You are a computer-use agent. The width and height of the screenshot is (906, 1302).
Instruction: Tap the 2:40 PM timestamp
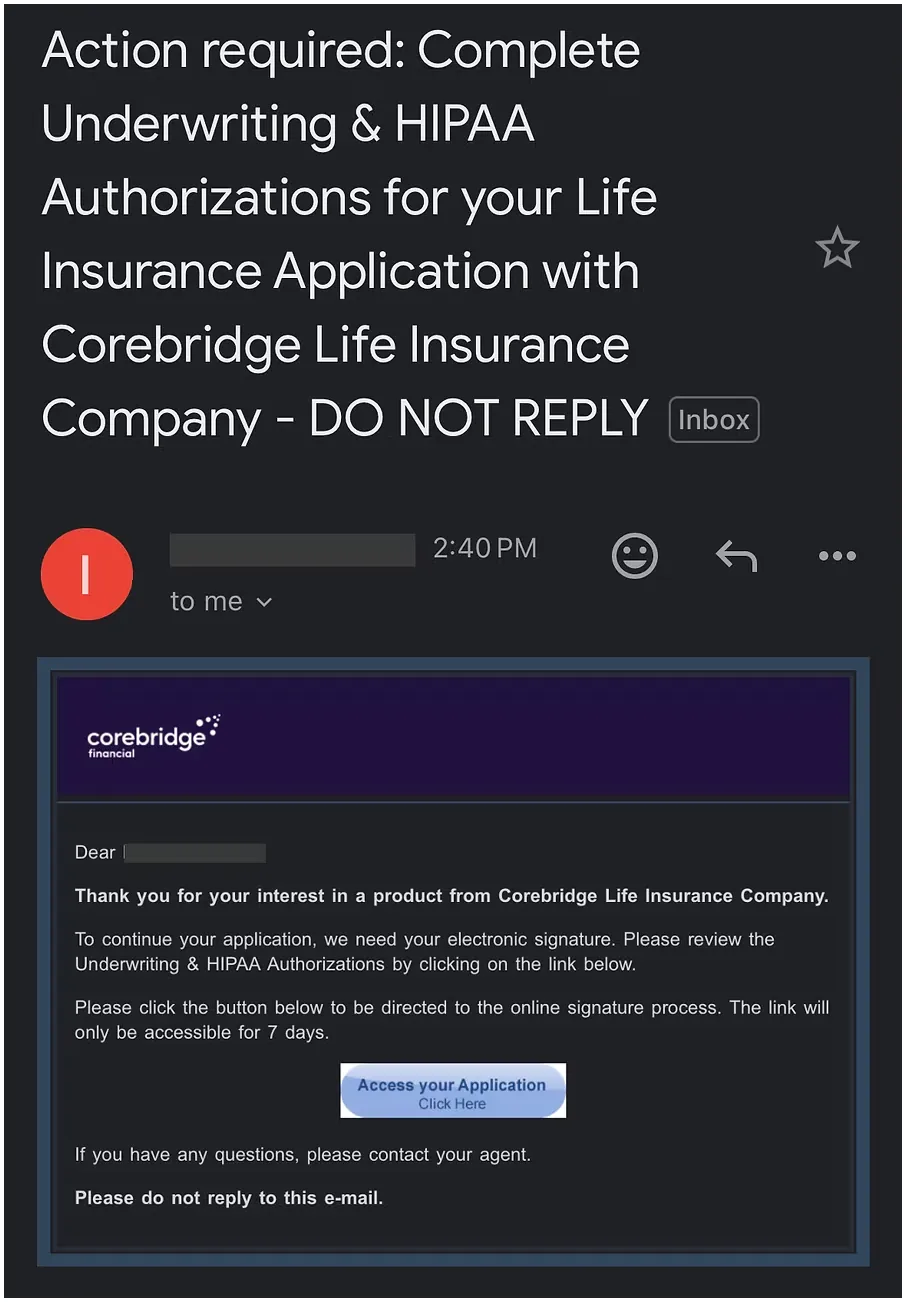[x=485, y=548]
